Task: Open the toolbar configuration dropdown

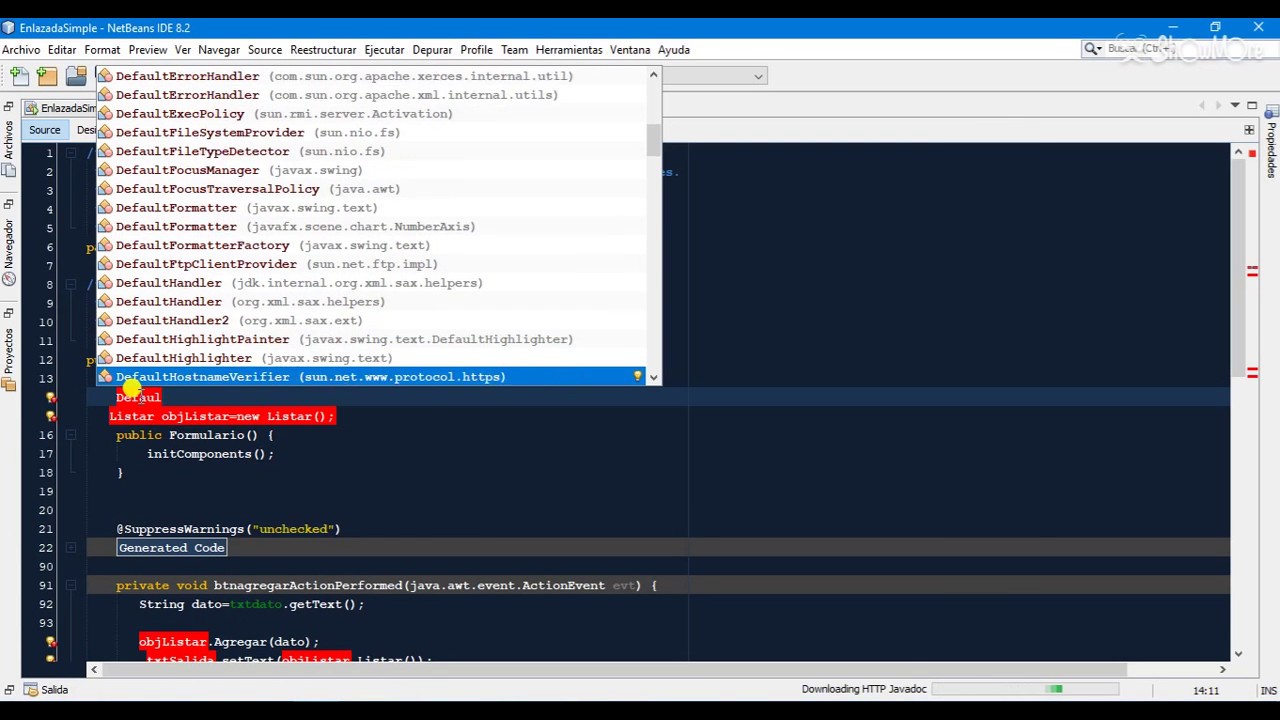Action: coord(758,76)
